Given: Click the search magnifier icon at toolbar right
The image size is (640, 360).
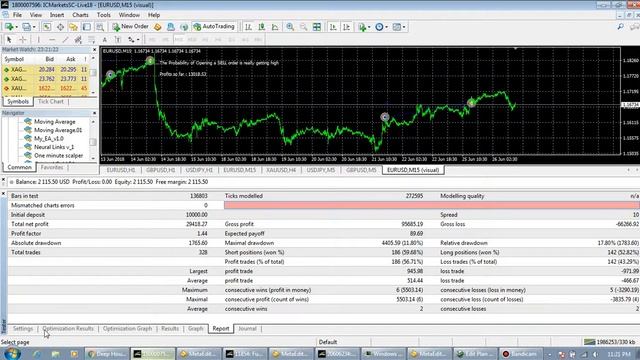Looking at the screenshot, I should (x=620, y=27).
